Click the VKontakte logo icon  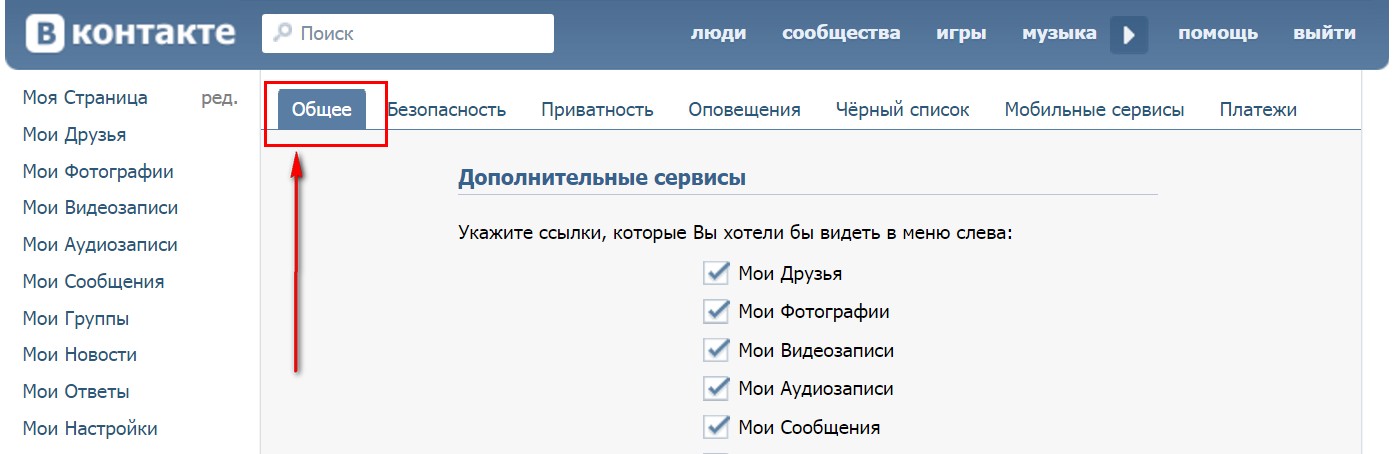click(x=44, y=34)
